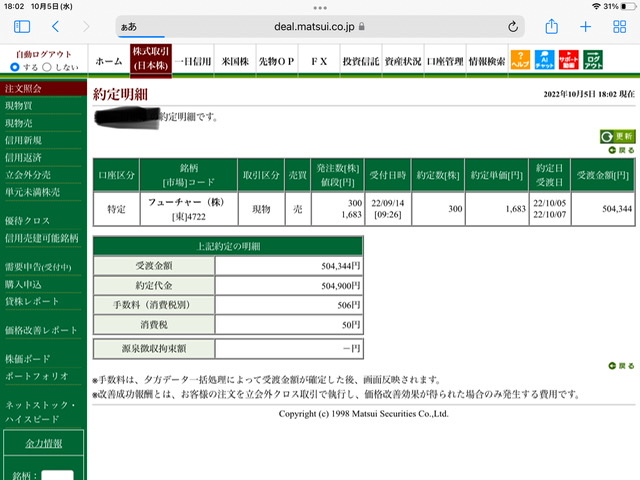This screenshot has height=480, width=640.
Task: Select 信用売建可能銘柄 in the sidebar
Action: (42, 238)
